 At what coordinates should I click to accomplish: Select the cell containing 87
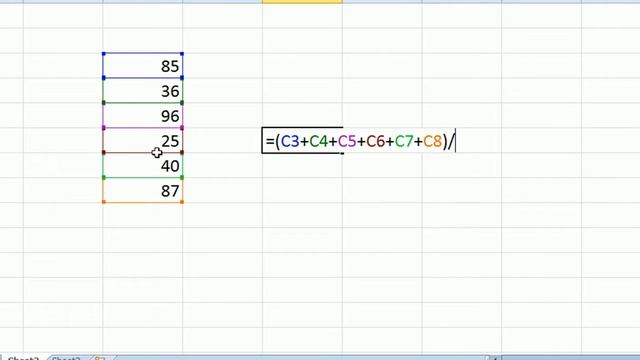tap(142, 190)
